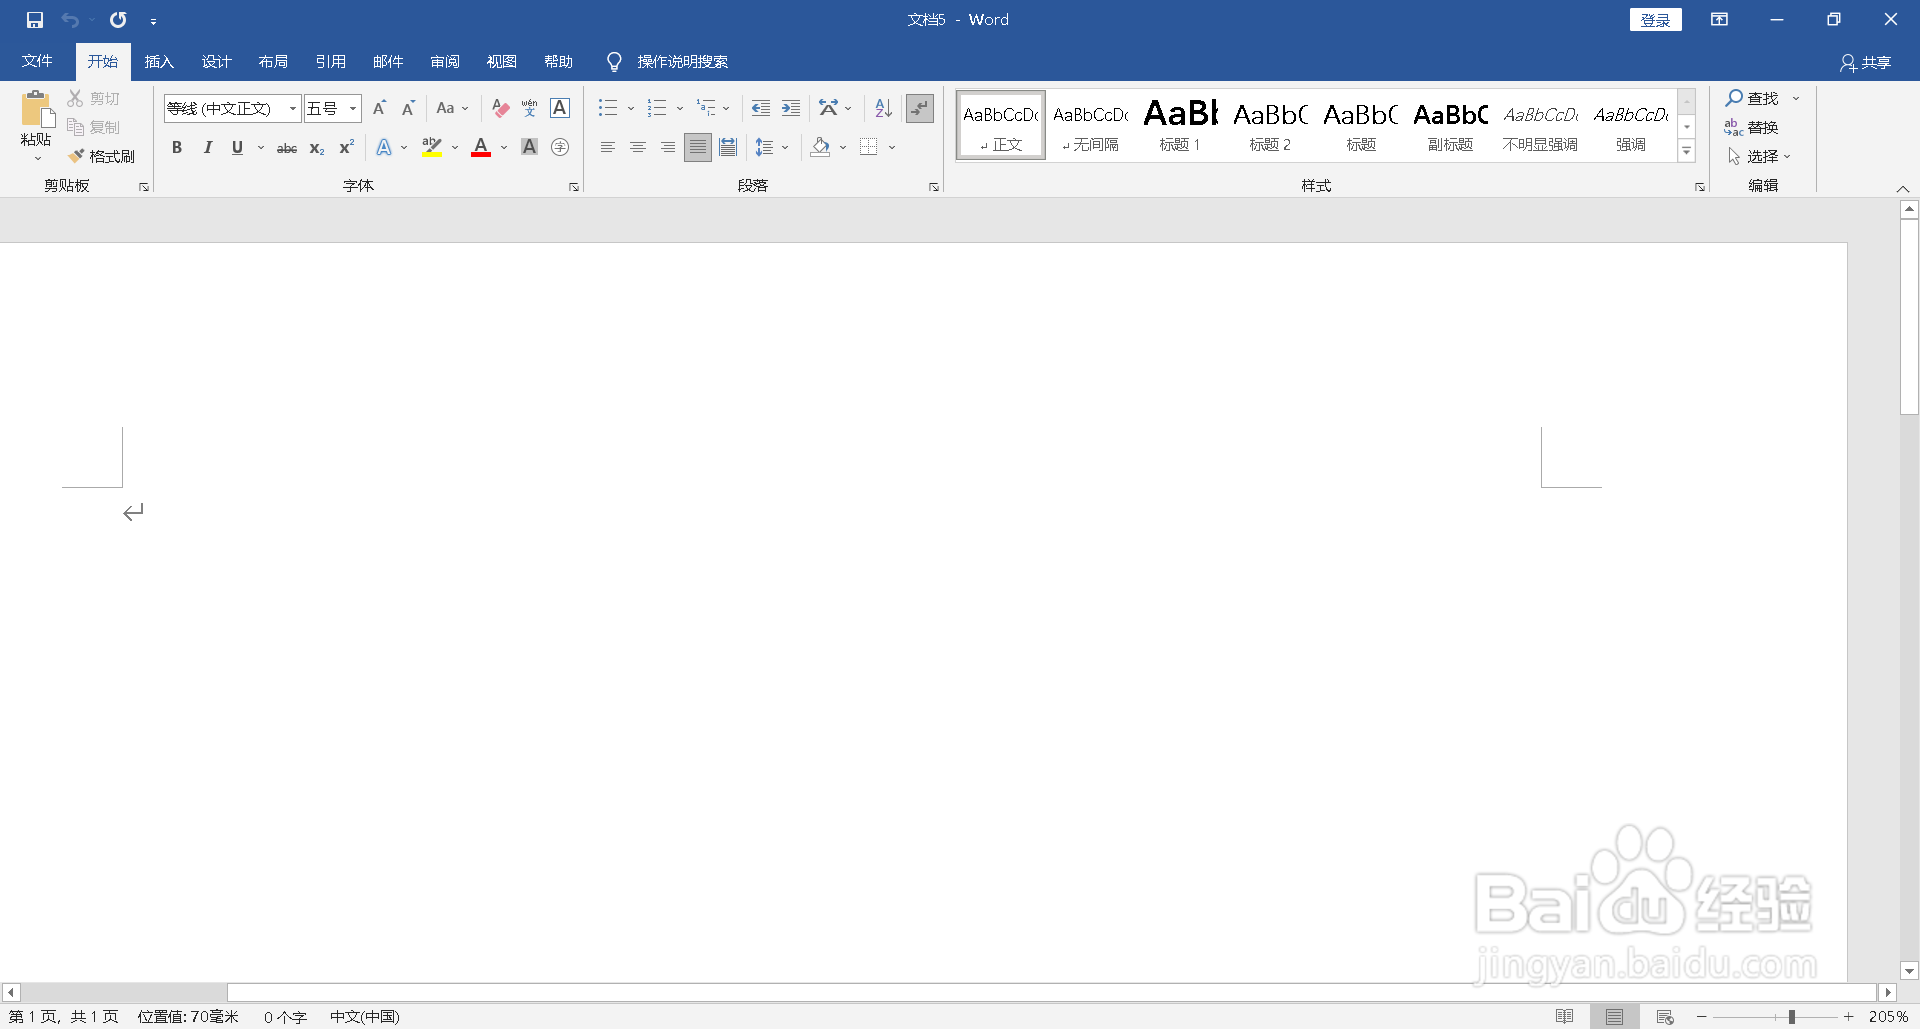Open the File (文件) tab
1920x1029 pixels.
tap(37, 62)
